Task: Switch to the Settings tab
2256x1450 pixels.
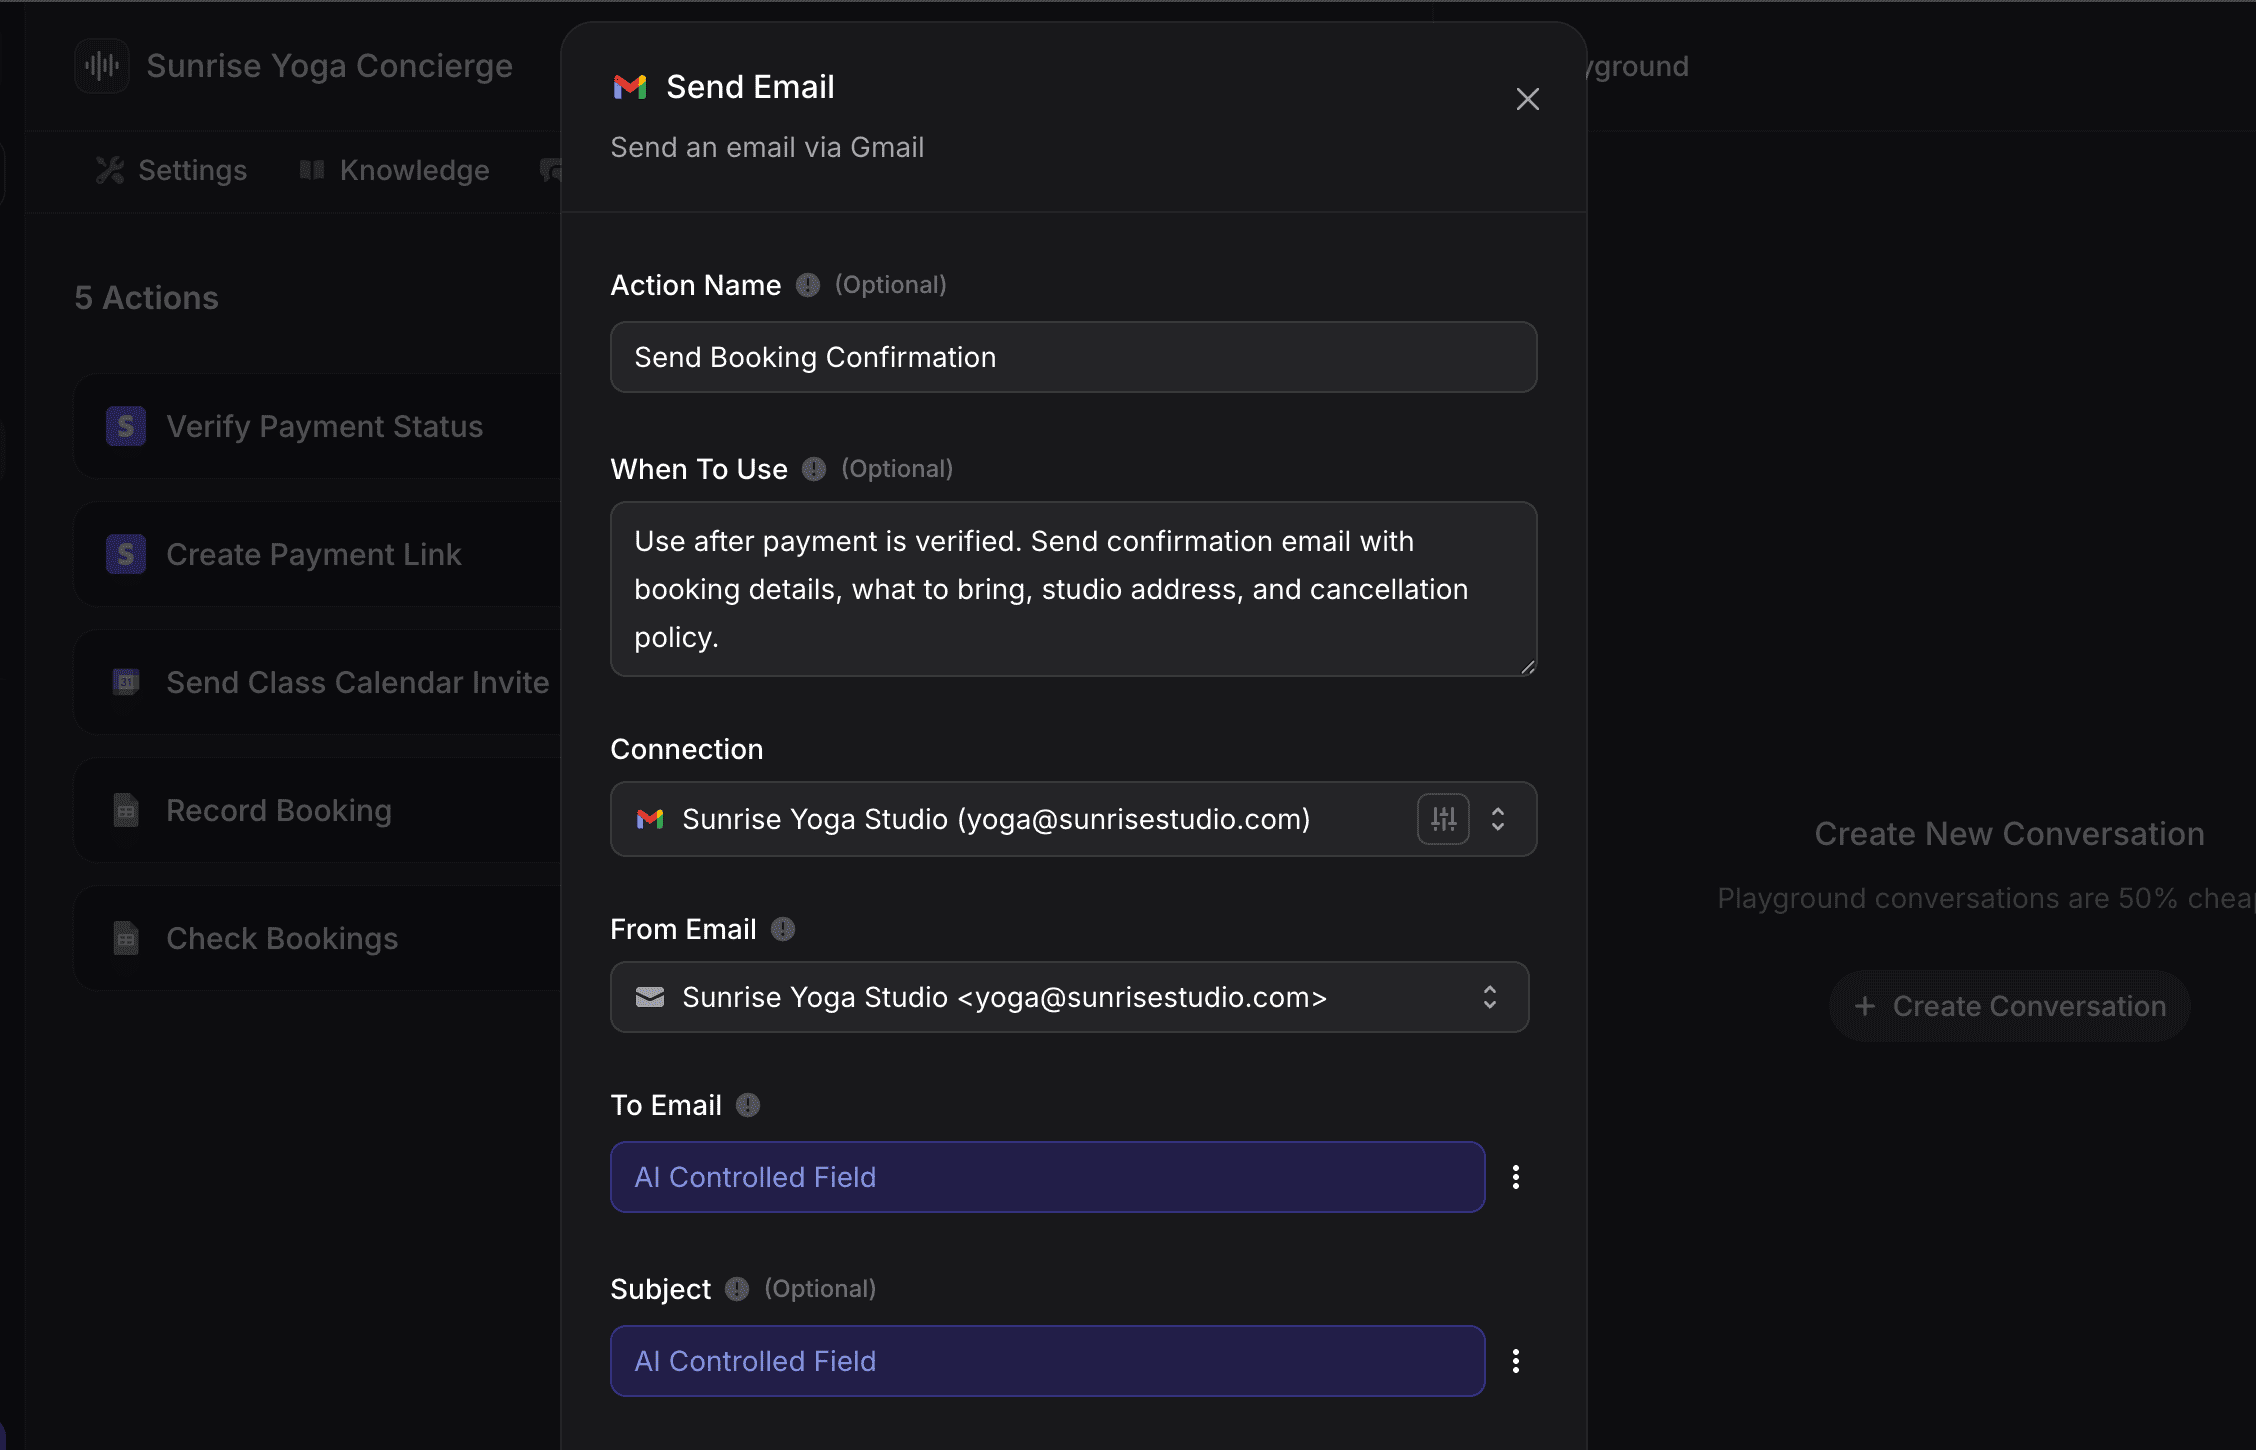Action: tap(172, 171)
